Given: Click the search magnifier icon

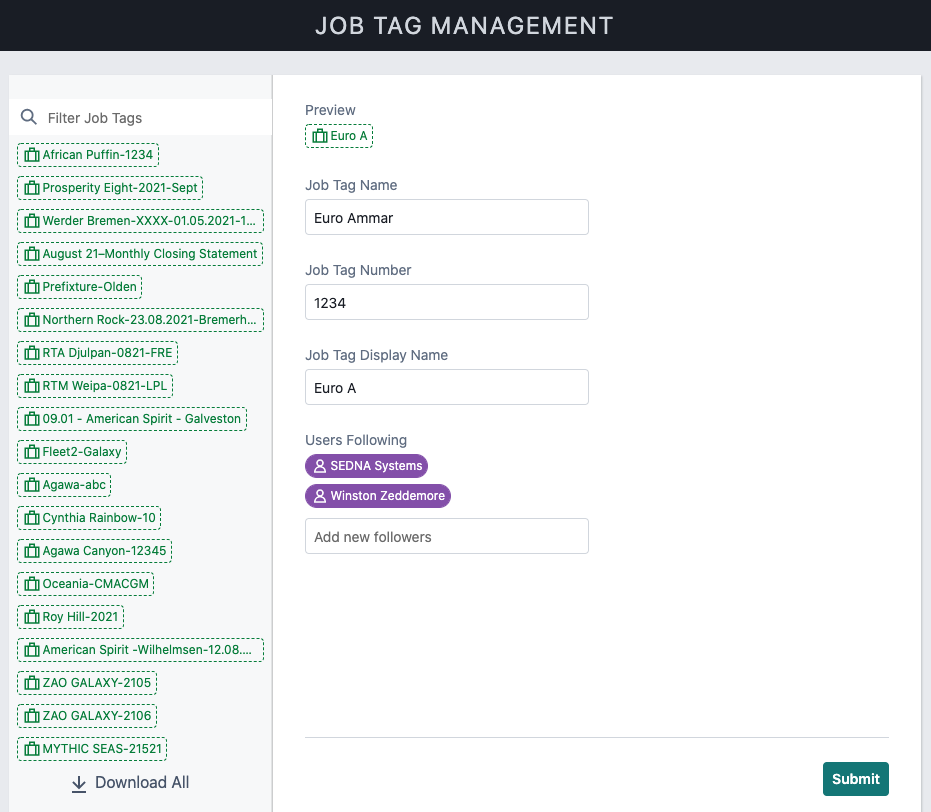Looking at the screenshot, I should point(28,116).
